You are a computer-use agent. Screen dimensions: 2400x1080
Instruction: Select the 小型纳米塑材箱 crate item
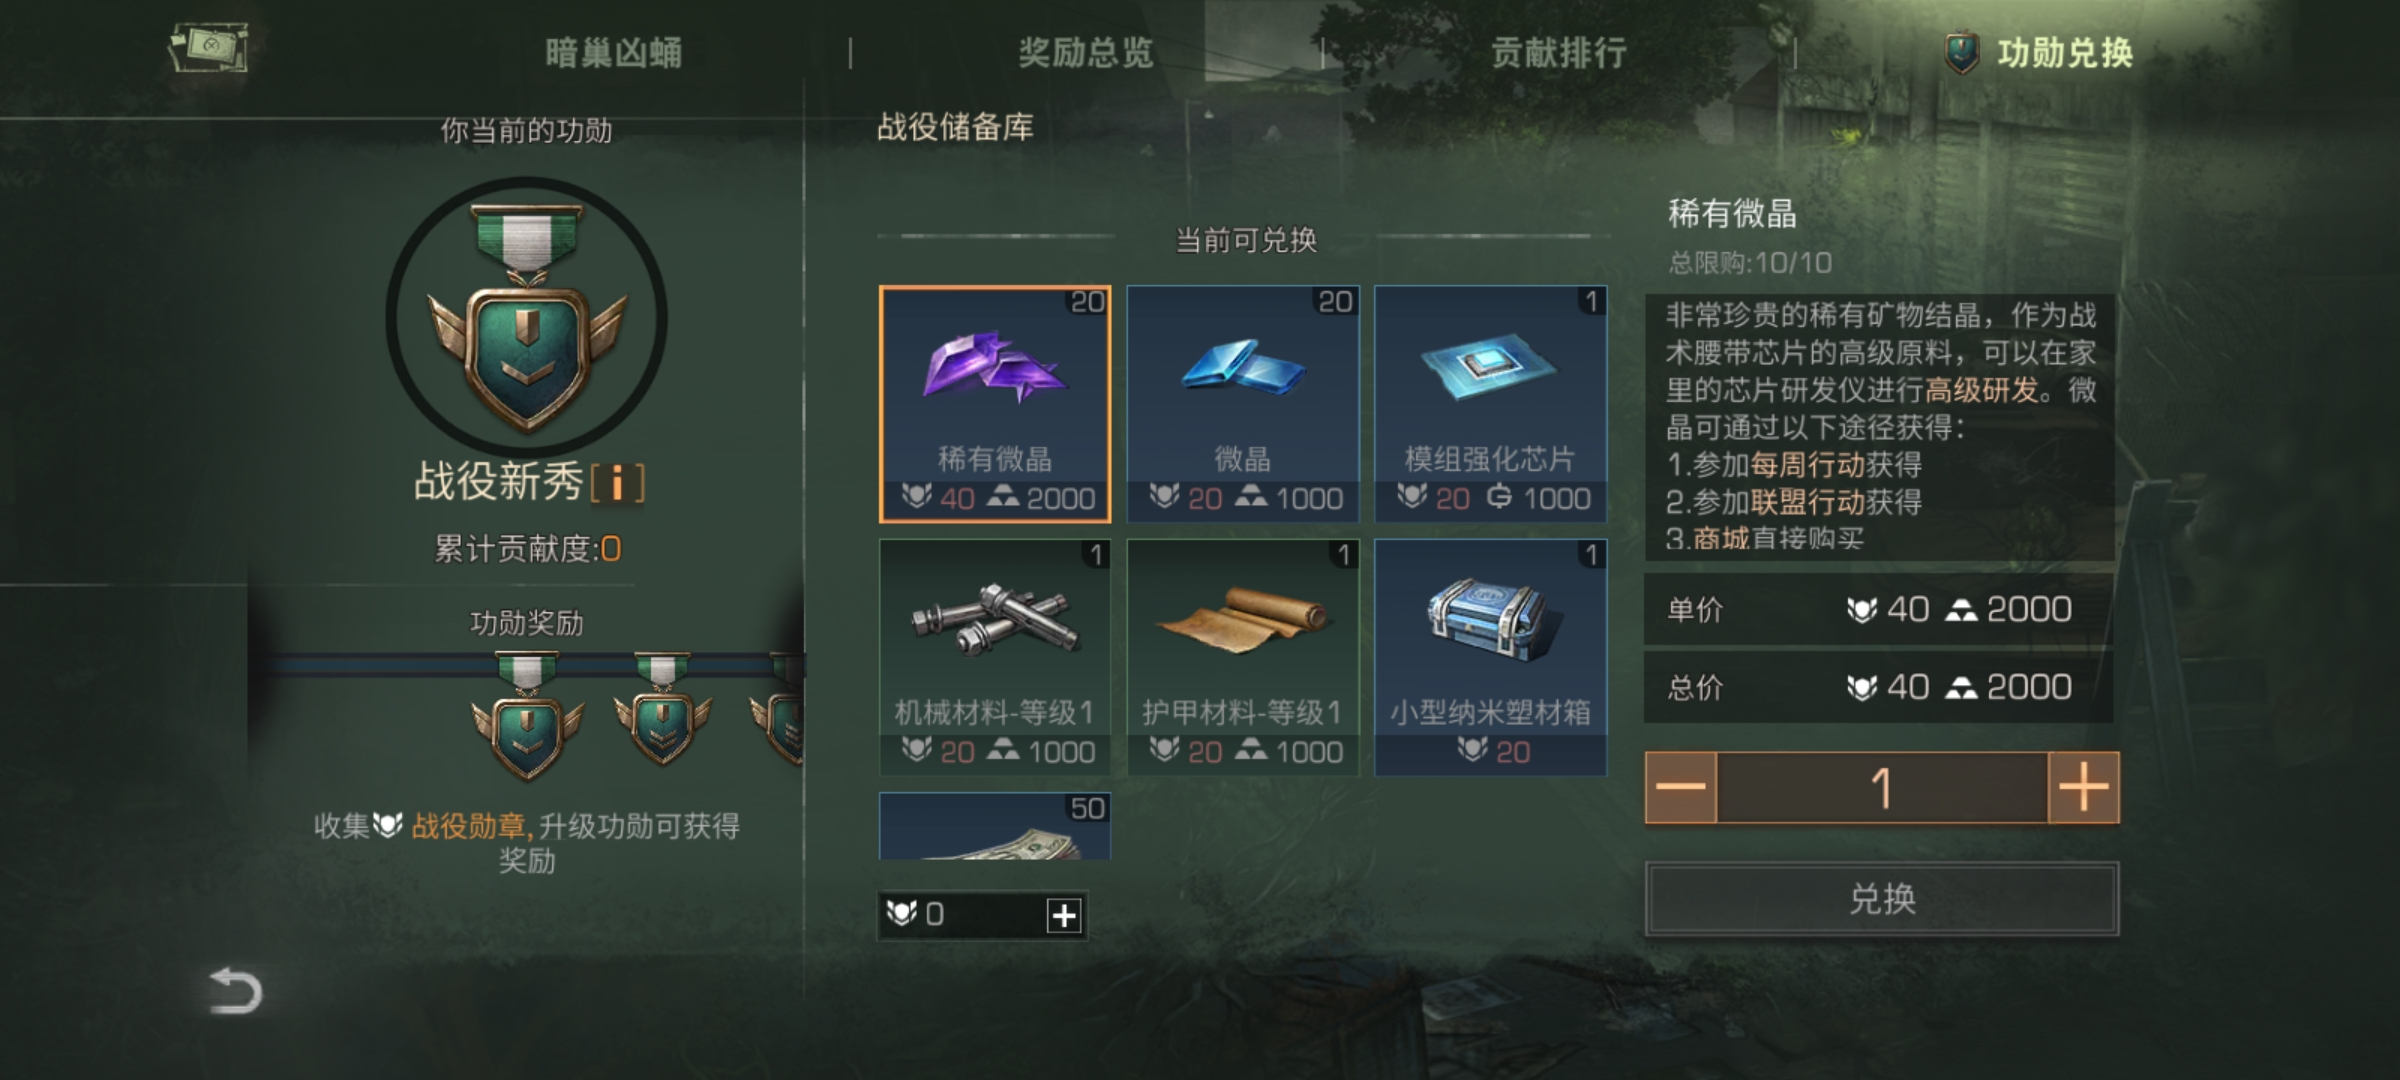pos(1491,657)
